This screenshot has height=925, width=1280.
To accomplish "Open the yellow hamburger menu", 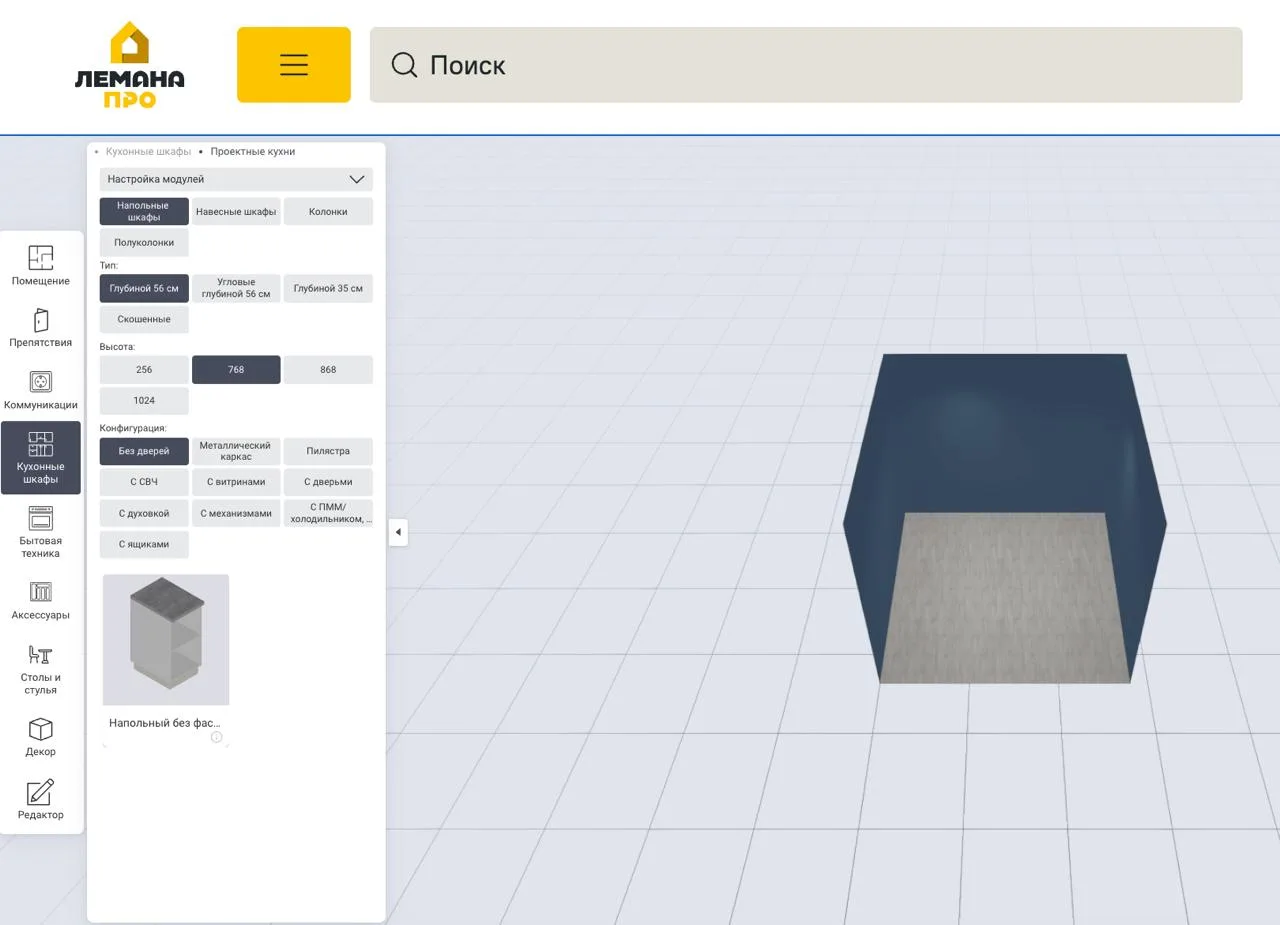I will click(x=294, y=65).
